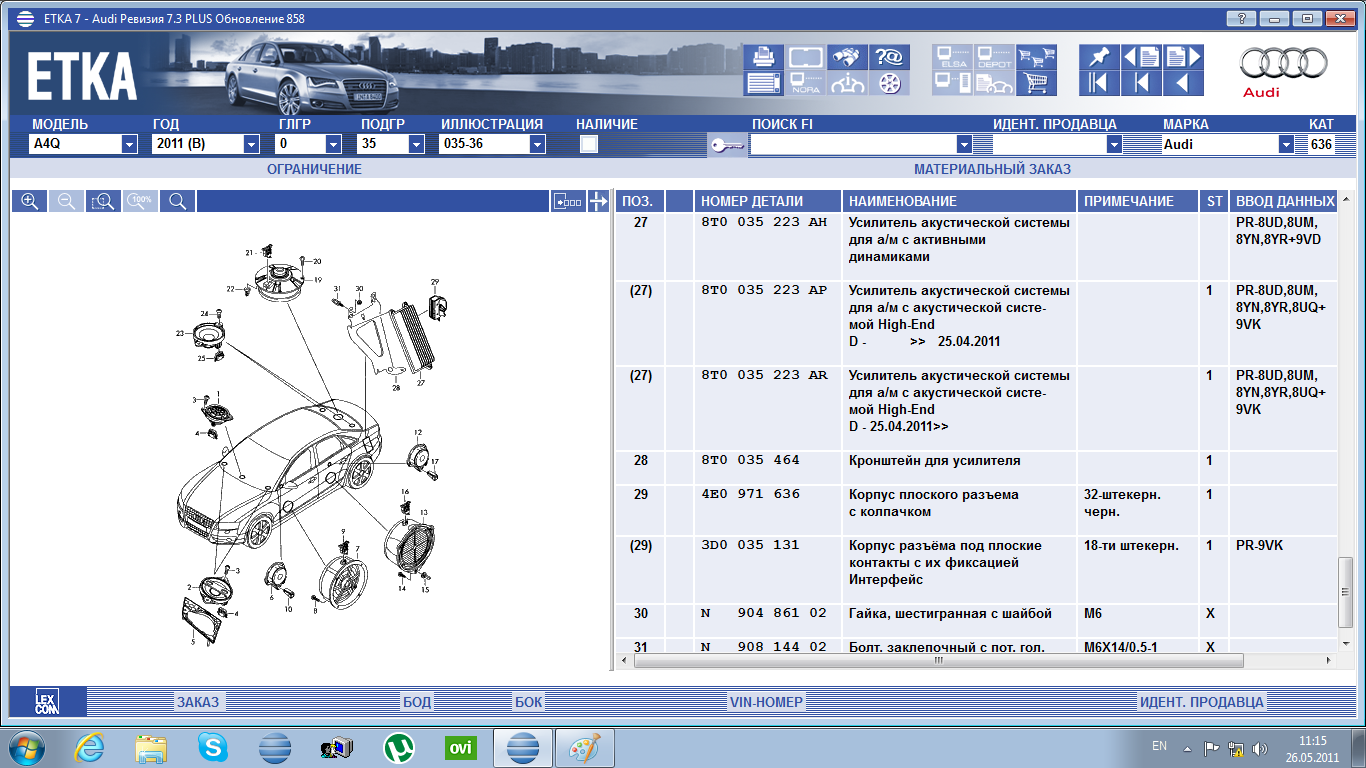Zoom in on the illustration

[29, 201]
